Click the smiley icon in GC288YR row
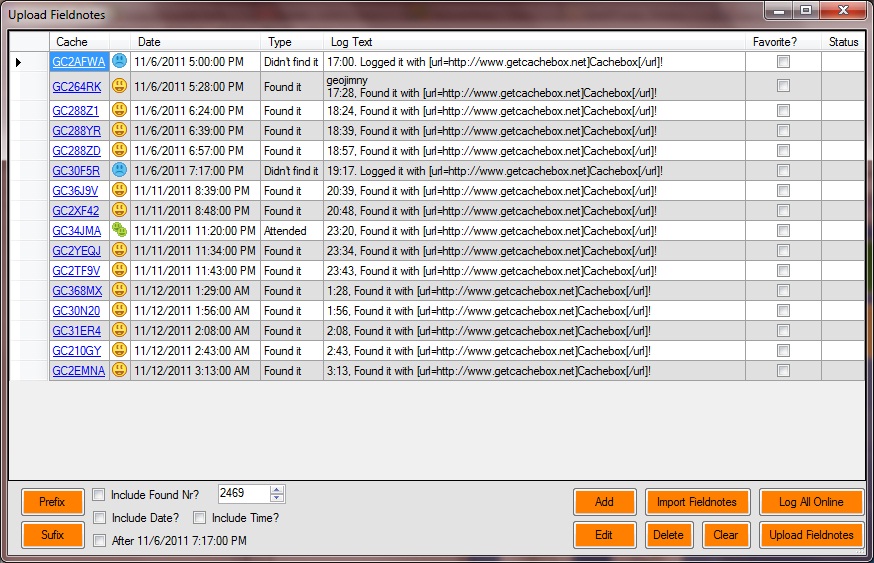The width and height of the screenshot is (874, 563). pyautogui.click(x=119, y=130)
